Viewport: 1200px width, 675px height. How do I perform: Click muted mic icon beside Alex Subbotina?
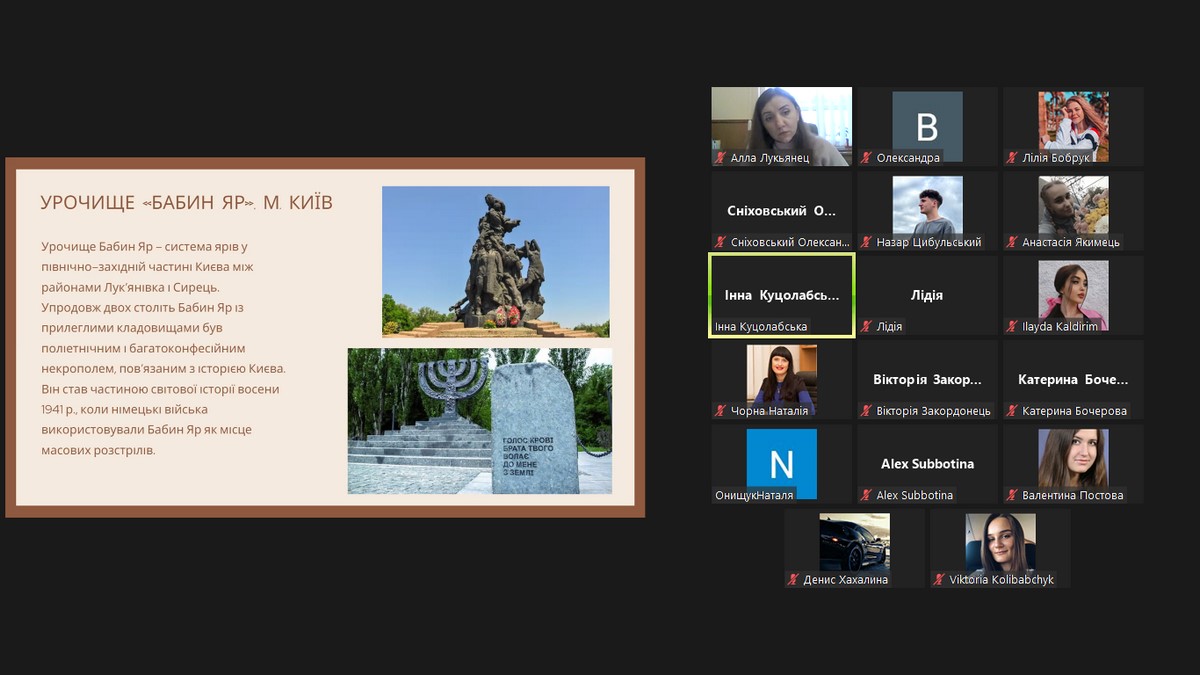point(866,495)
